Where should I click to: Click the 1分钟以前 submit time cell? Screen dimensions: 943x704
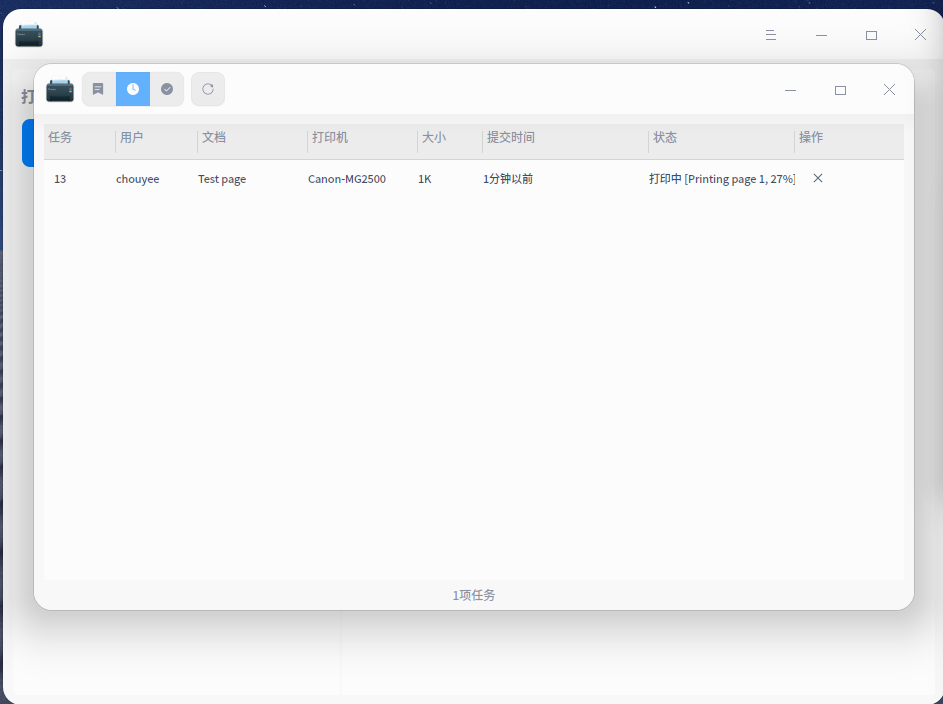508,179
